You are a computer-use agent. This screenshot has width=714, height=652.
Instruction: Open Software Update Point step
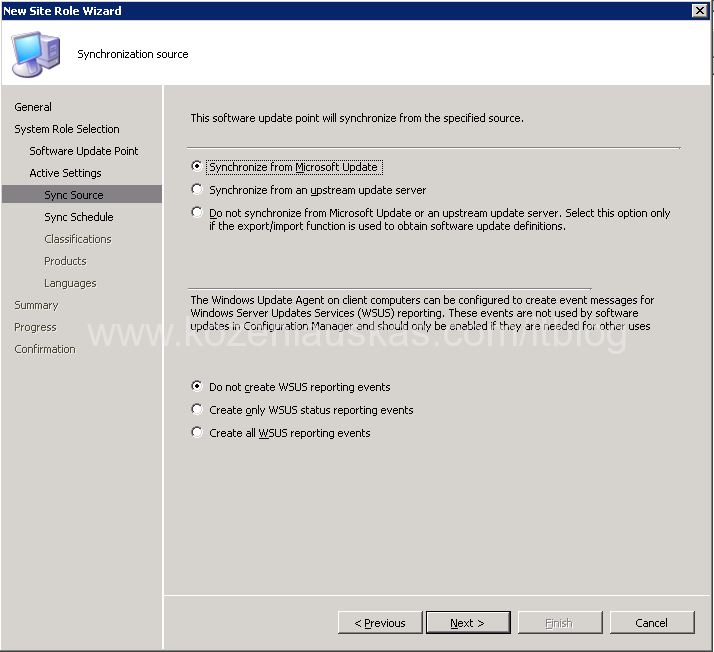pos(84,151)
